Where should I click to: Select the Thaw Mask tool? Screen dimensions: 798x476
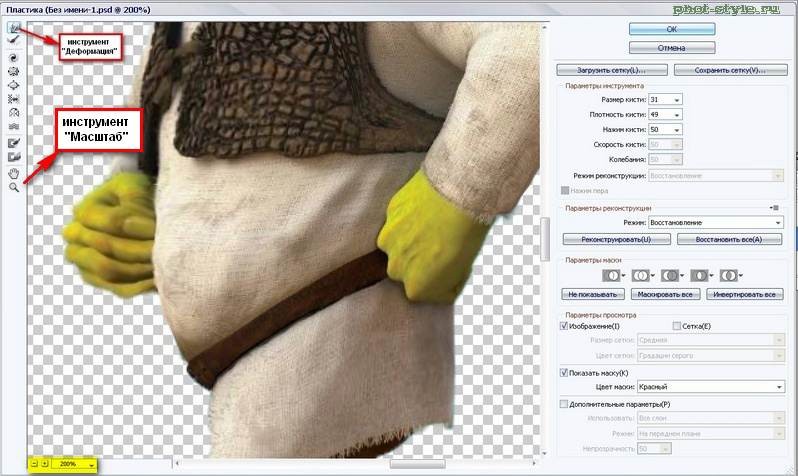[x=14, y=157]
